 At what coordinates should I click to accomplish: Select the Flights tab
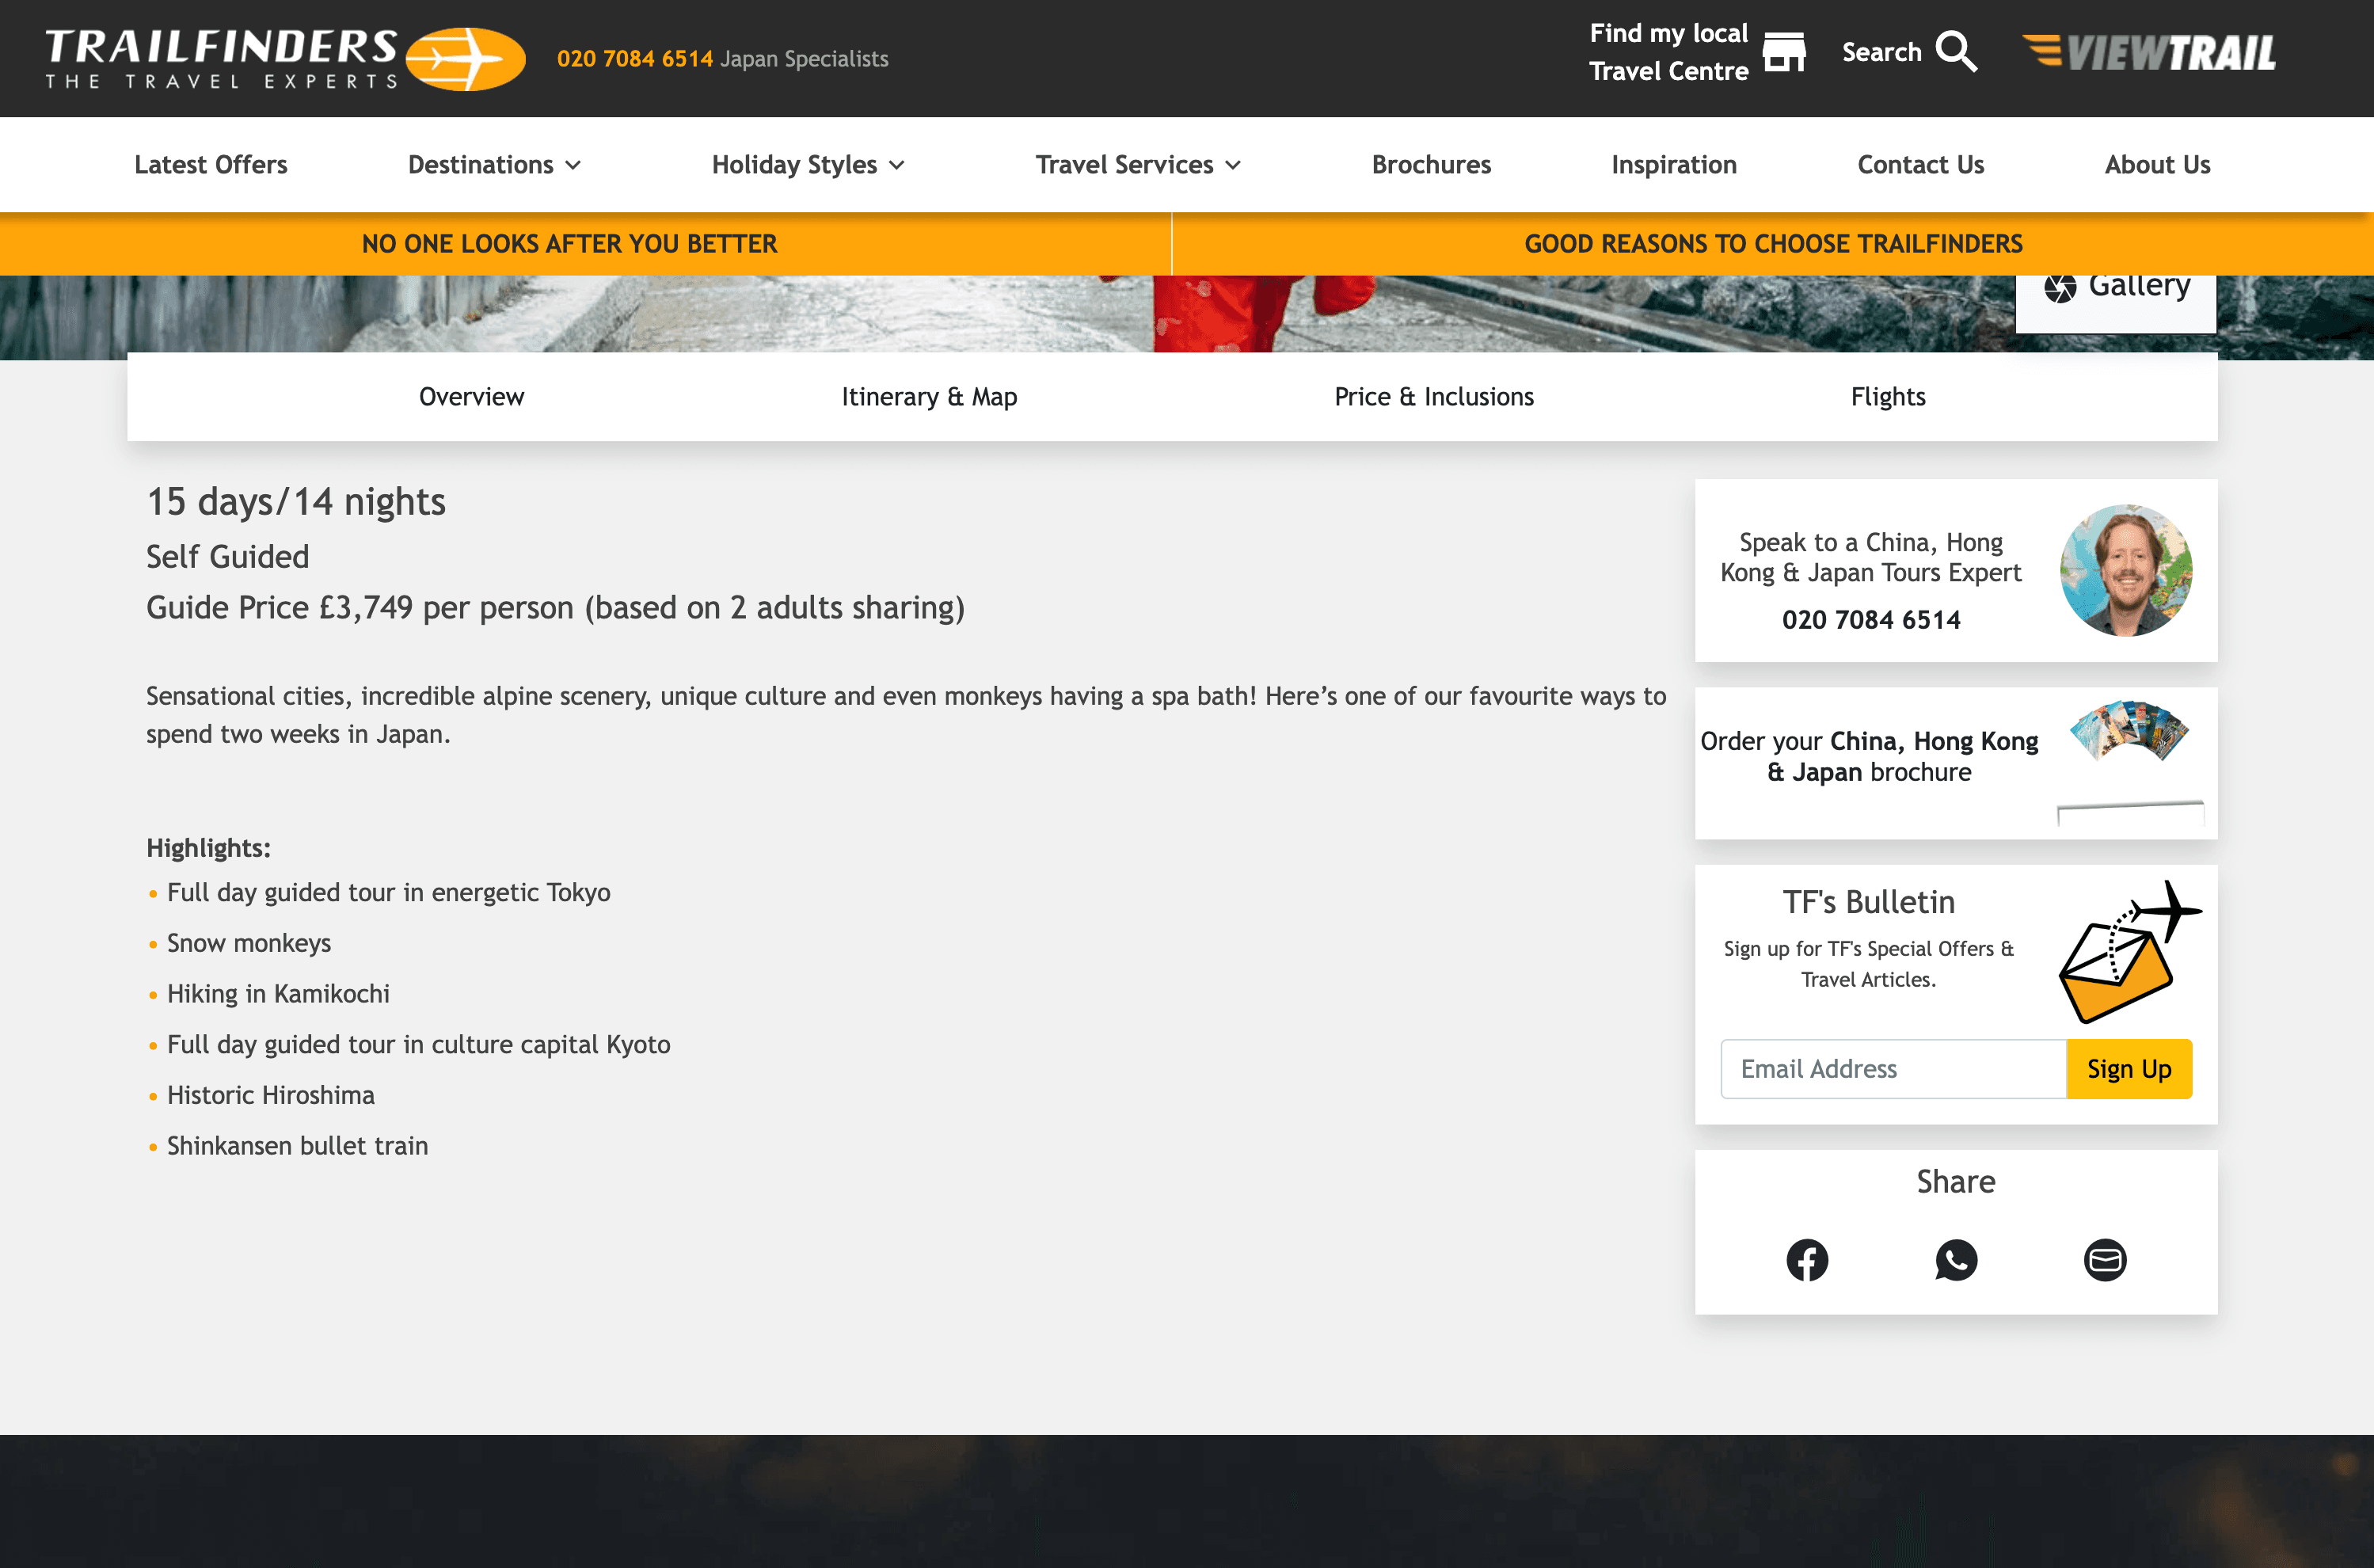(x=1887, y=397)
